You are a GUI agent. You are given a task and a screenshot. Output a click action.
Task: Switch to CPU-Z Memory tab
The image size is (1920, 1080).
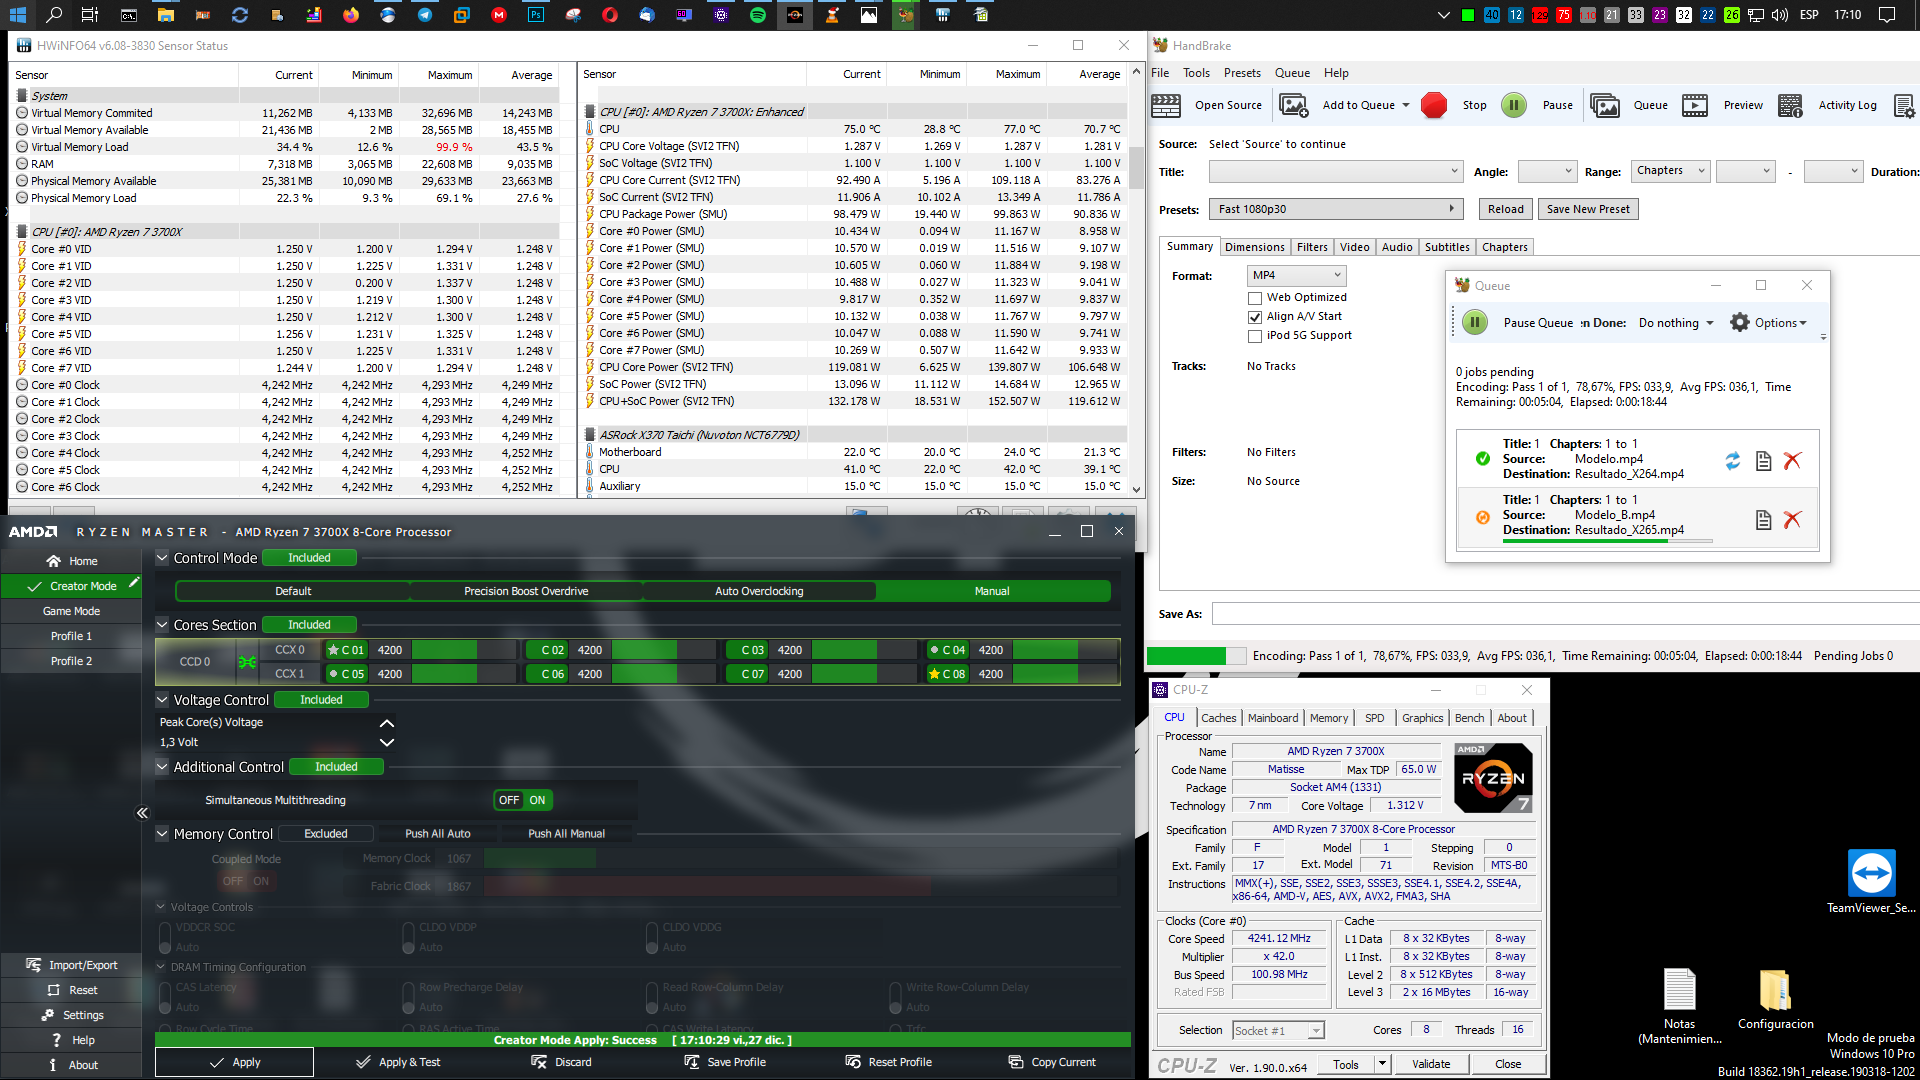pos(1328,718)
